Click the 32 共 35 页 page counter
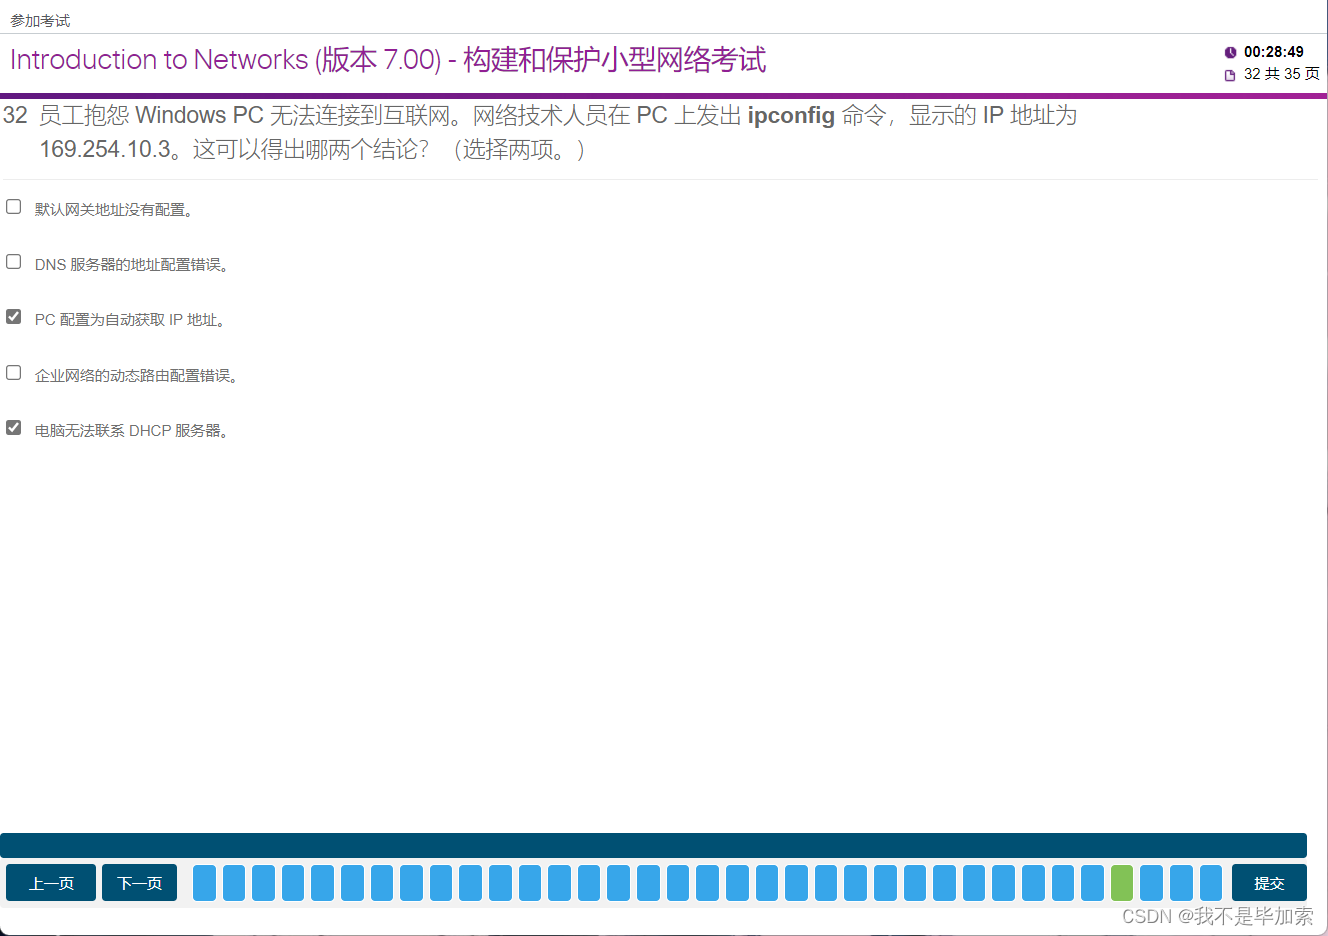This screenshot has width=1328, height=936. point(1281,74)
